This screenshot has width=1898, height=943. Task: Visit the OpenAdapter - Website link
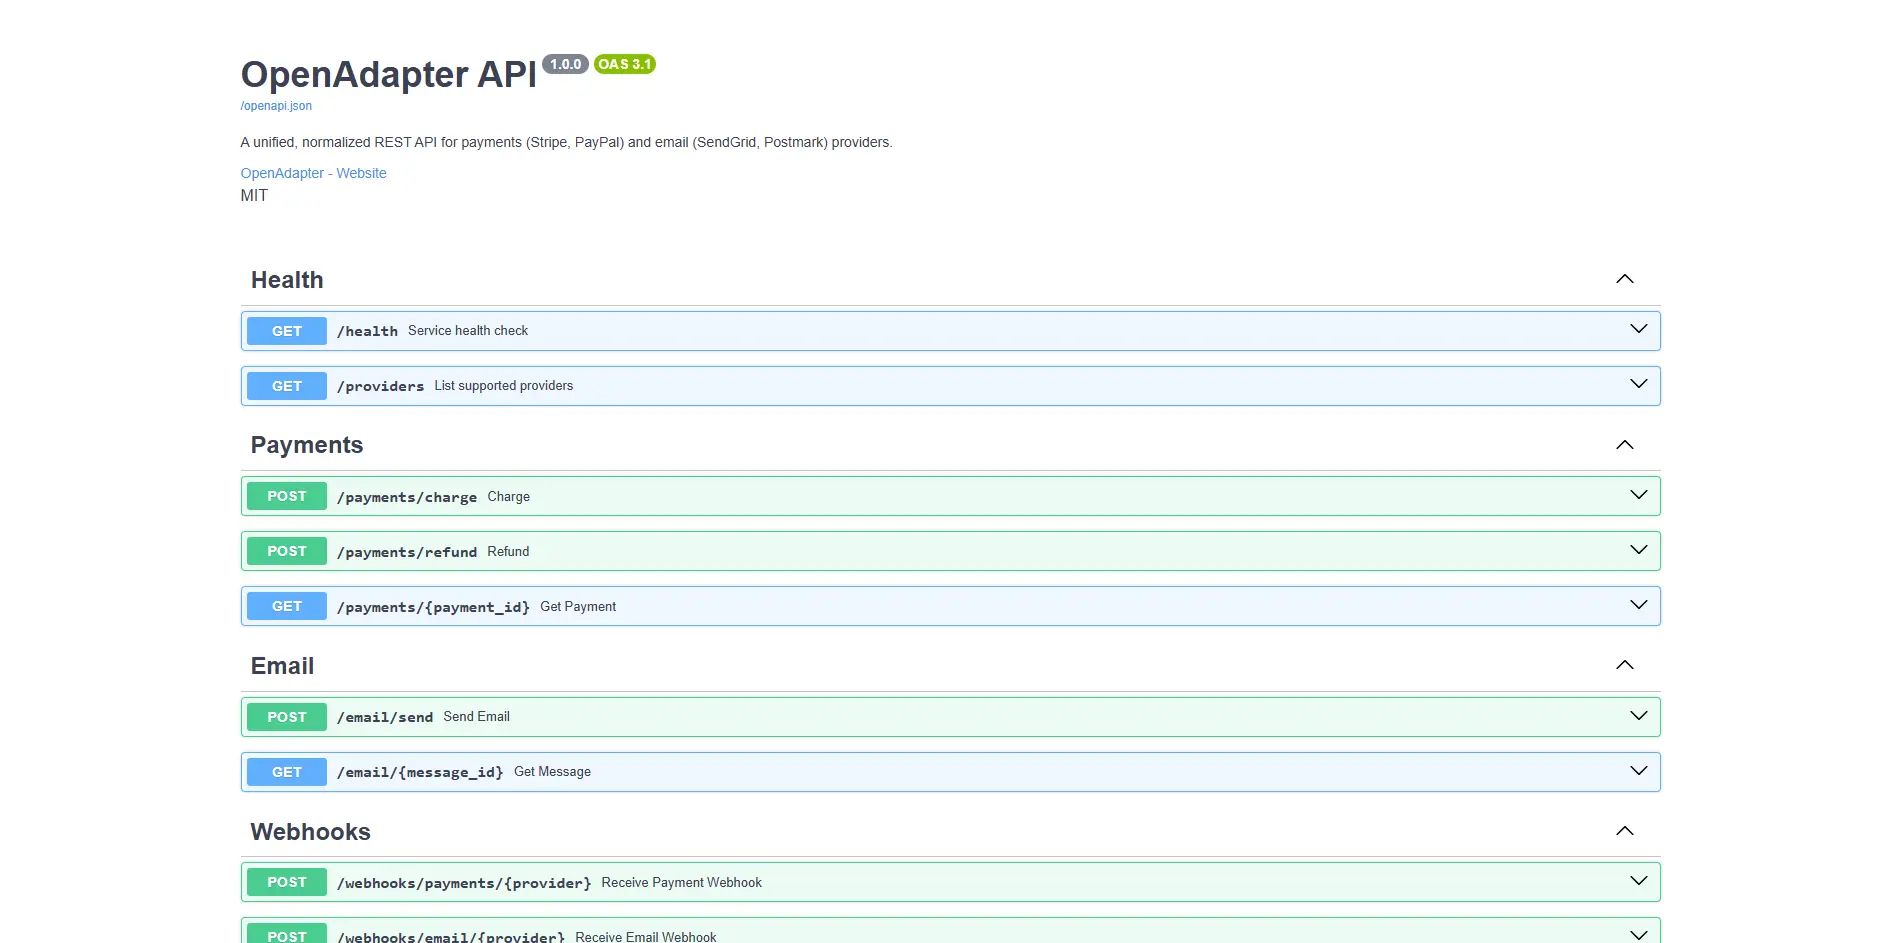(x=313, y=173)
